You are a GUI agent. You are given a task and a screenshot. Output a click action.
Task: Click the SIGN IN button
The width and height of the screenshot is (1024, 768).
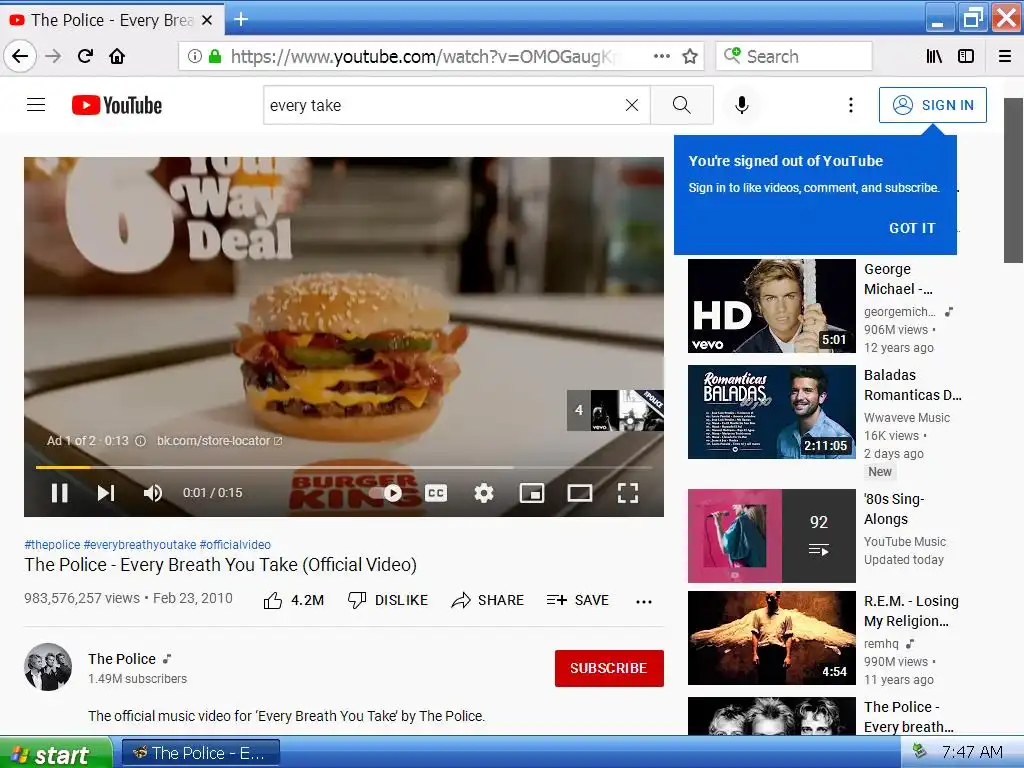pyautogui.click(x=933, y=105)
